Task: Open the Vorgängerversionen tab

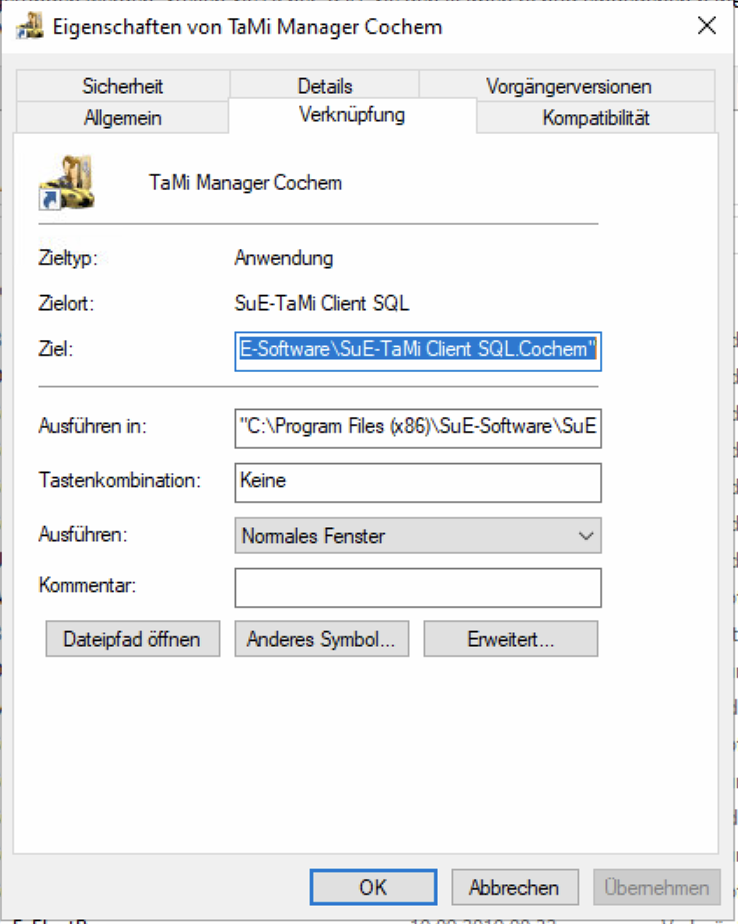Action: point(568,86)
